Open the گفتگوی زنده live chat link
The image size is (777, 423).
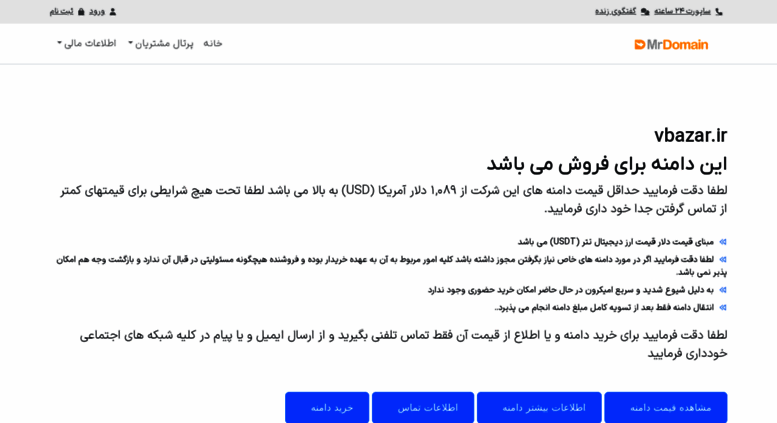[x=615, y=11]
